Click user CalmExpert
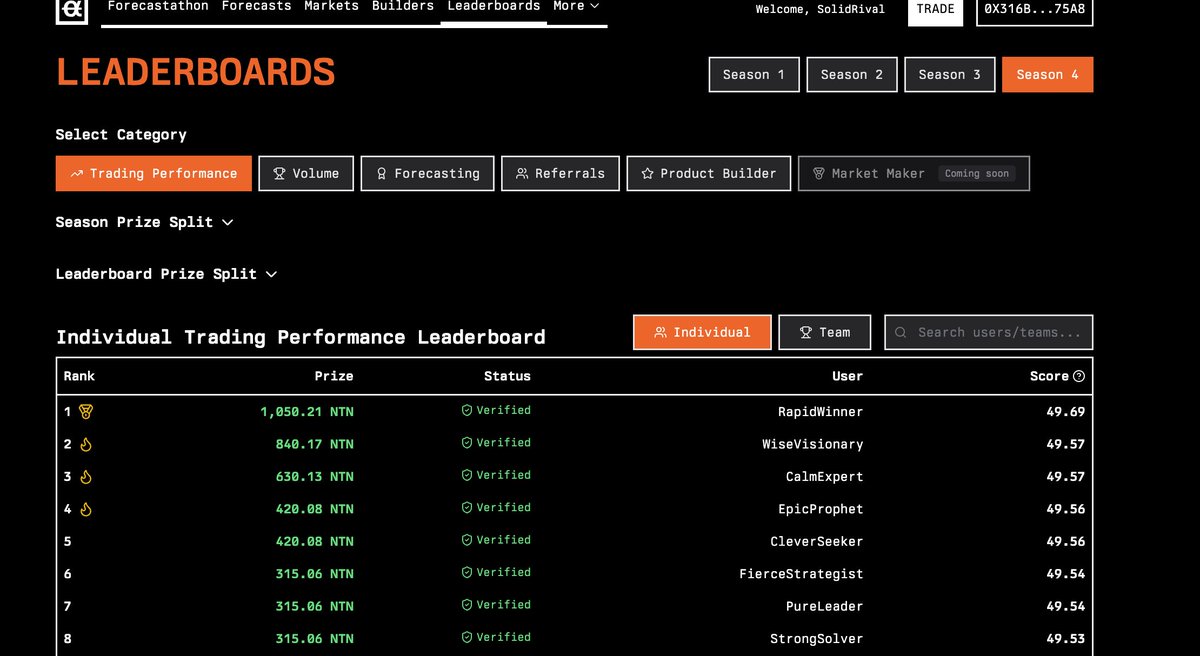The image size is (1200, 656). pos(824,477)
